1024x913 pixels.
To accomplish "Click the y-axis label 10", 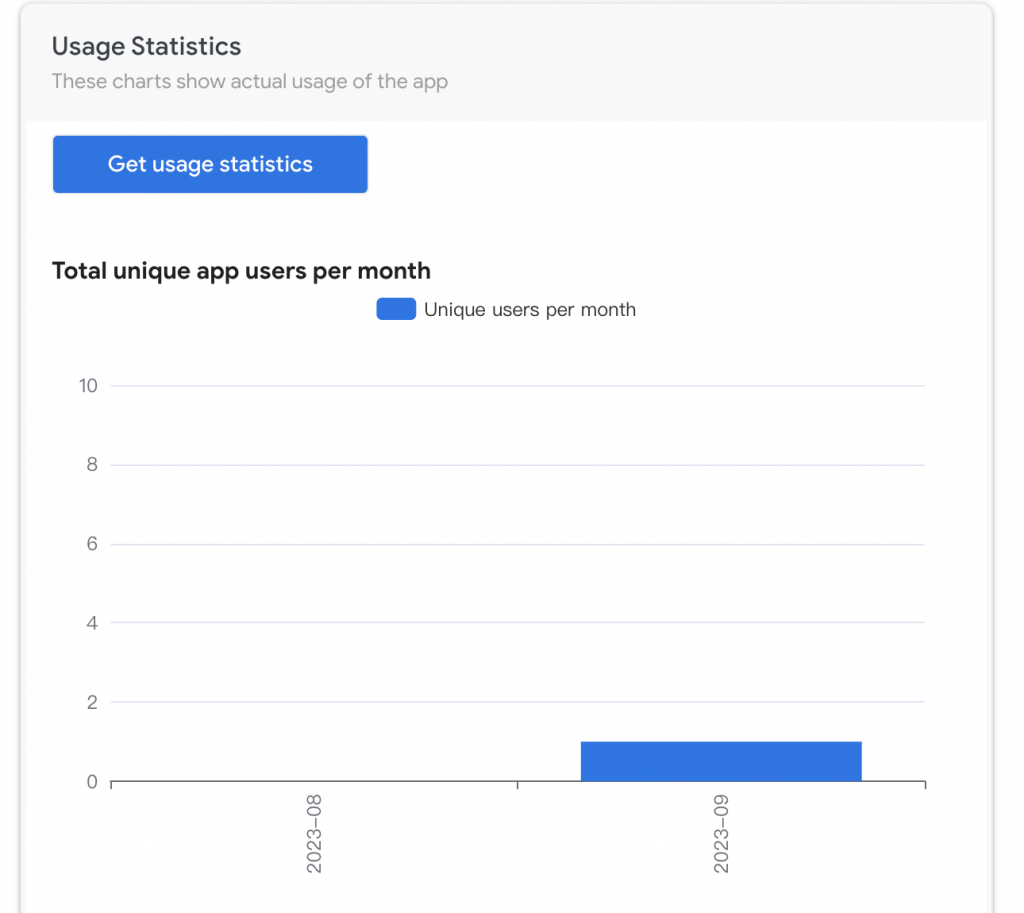I will point(88,386).
